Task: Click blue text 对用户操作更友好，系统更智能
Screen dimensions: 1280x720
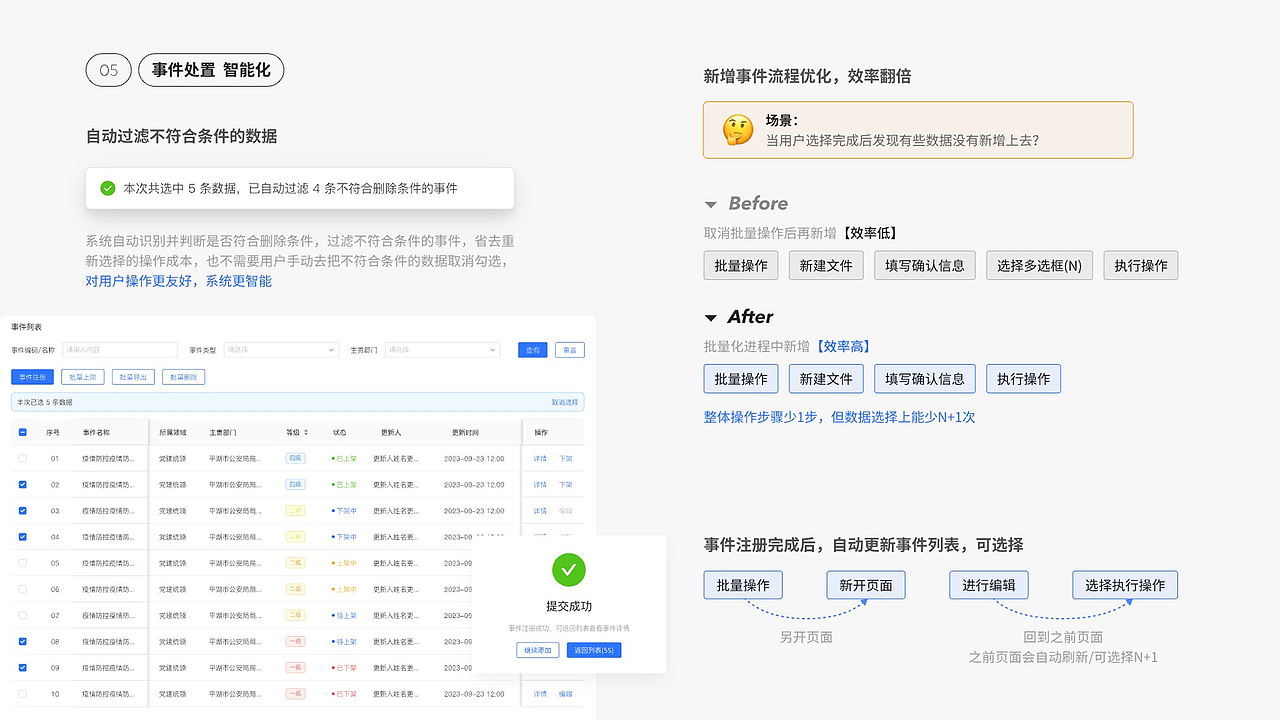Action: 179,281
